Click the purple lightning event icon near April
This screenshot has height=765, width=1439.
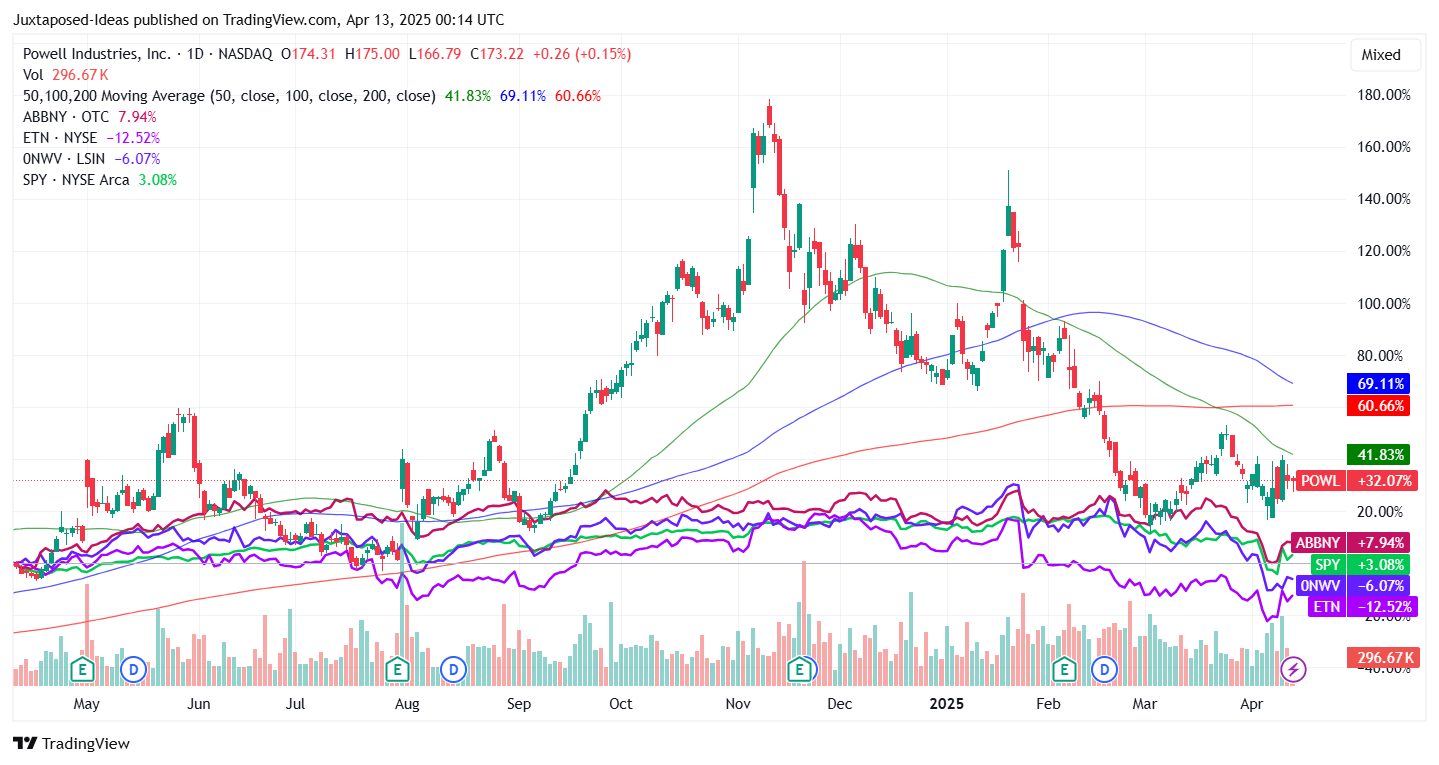[1294, 670]
